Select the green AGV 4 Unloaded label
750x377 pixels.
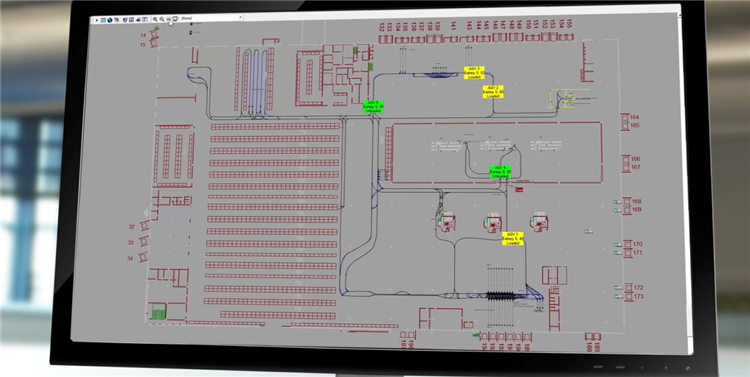click(x=500, y=172)
